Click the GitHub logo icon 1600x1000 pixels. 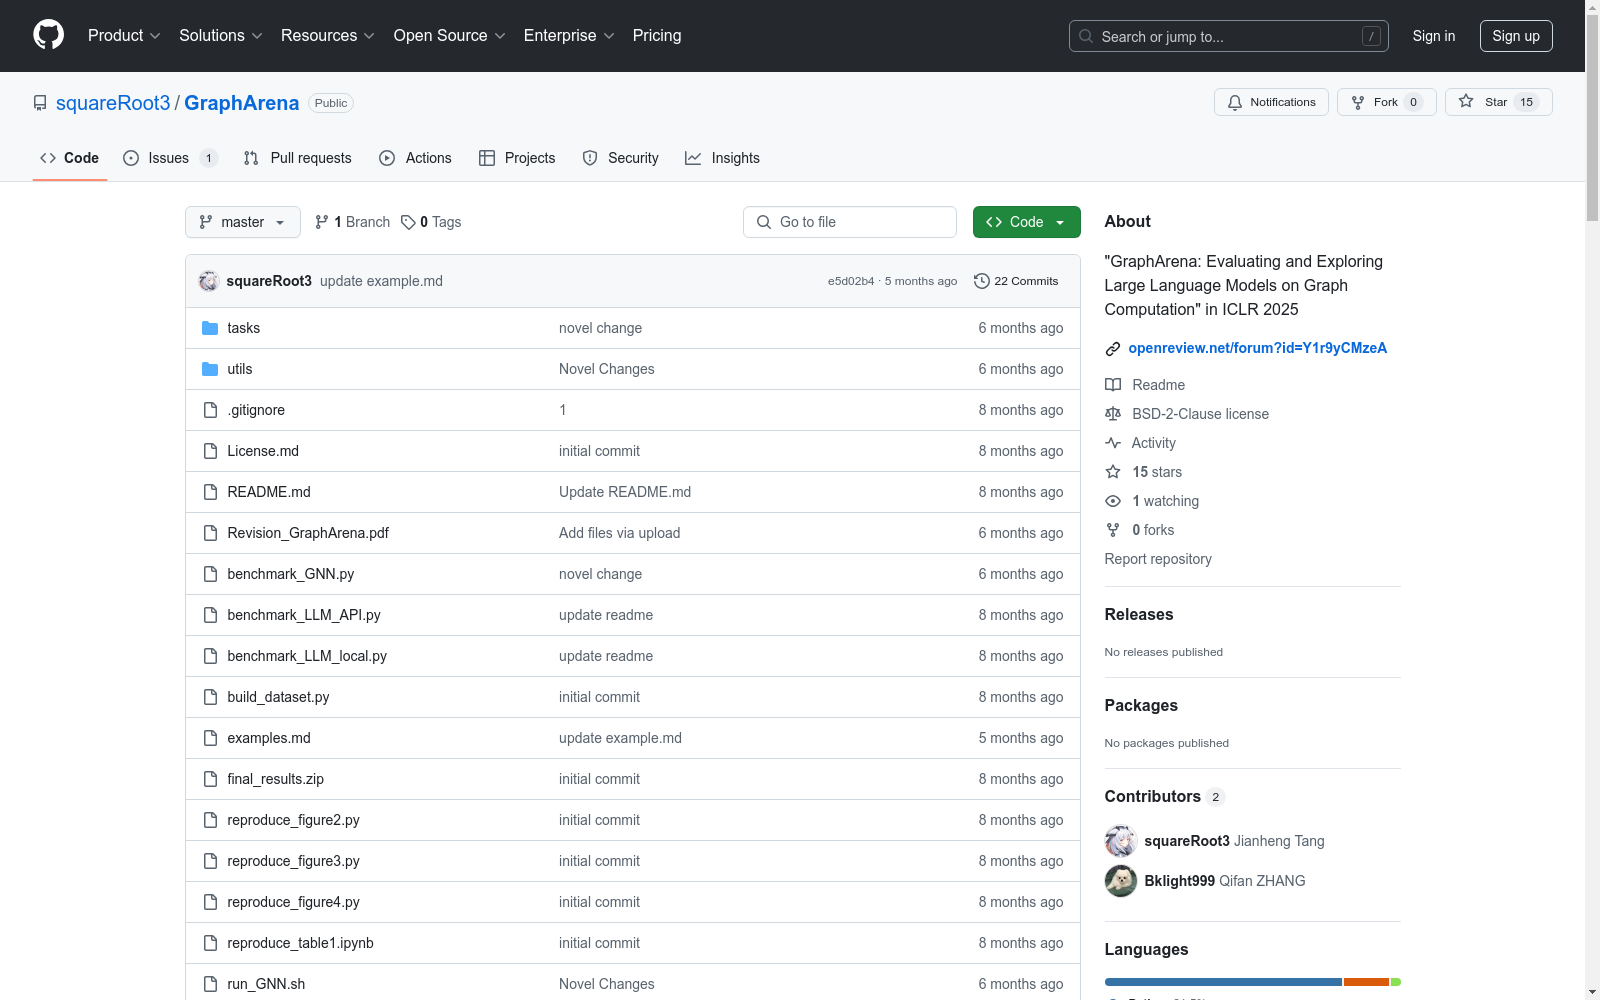click(48, 35)
